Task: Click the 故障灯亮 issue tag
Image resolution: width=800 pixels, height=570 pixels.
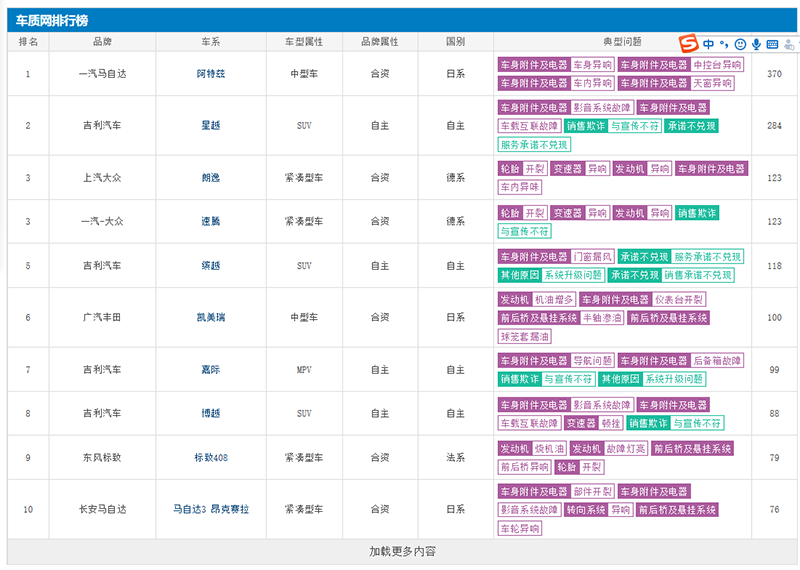Action: [626, 449]
